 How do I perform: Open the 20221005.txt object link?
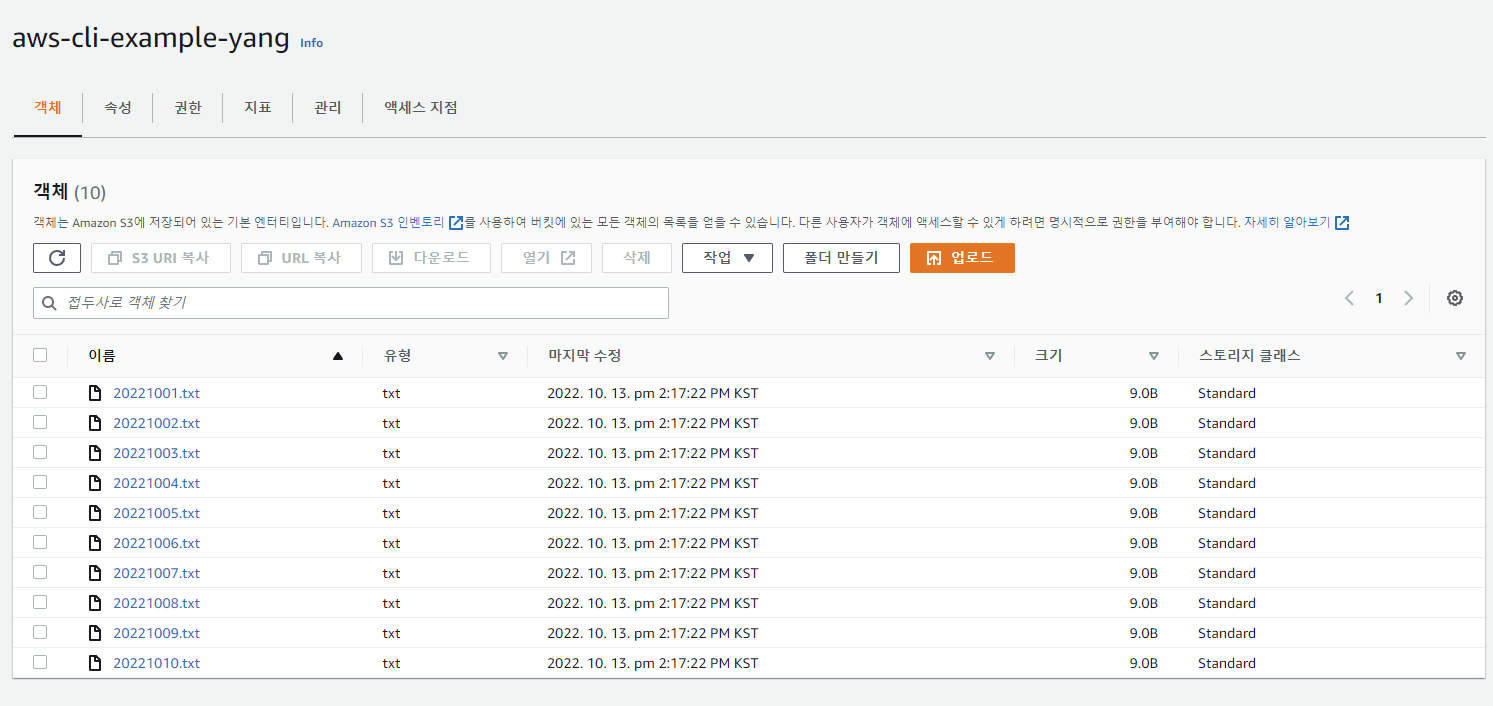click(x=156, y=513)
